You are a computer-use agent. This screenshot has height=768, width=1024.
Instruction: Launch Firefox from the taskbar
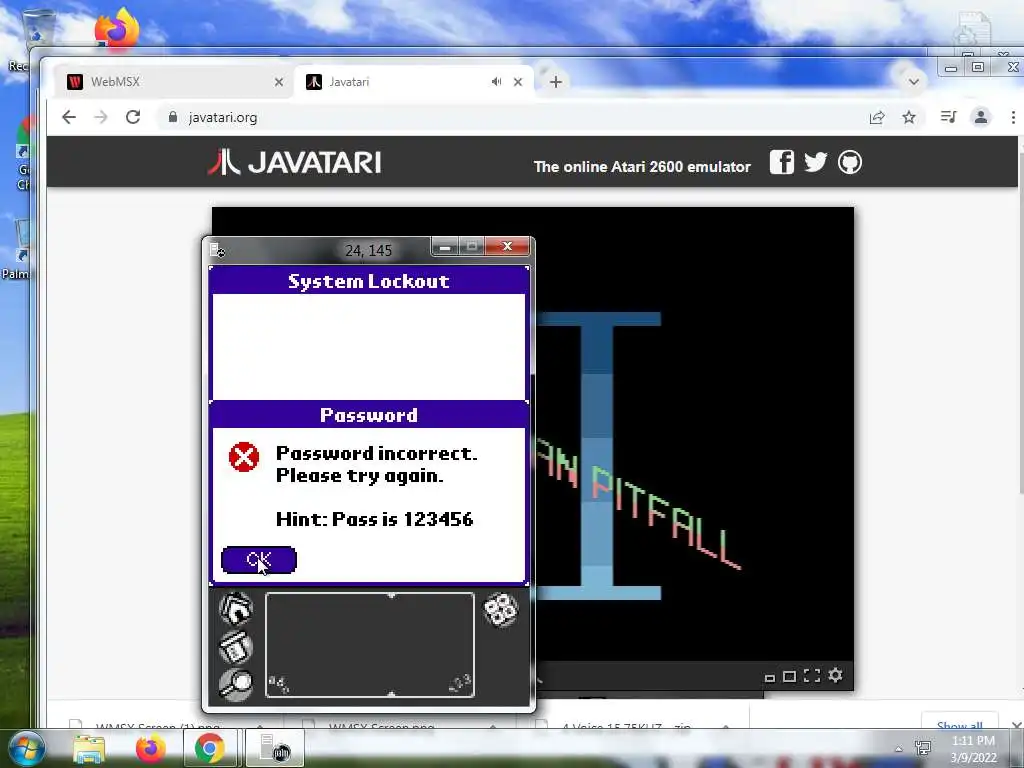click(150, 748)
